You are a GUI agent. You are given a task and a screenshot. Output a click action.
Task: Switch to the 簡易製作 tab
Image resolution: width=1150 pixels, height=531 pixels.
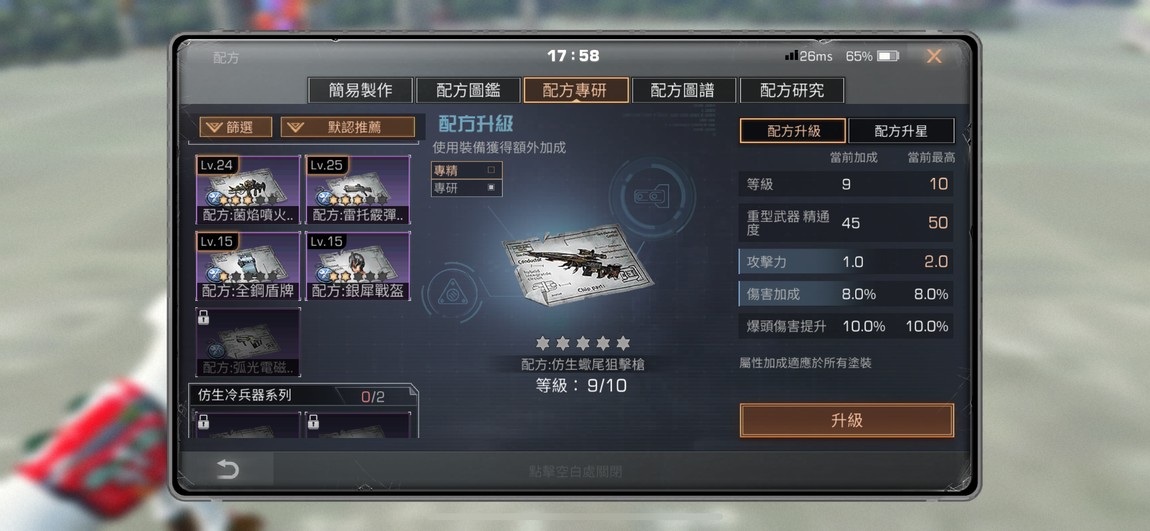360,90
